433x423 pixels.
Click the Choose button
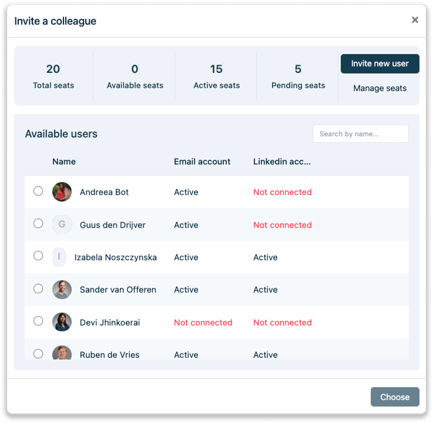(395, 397)
